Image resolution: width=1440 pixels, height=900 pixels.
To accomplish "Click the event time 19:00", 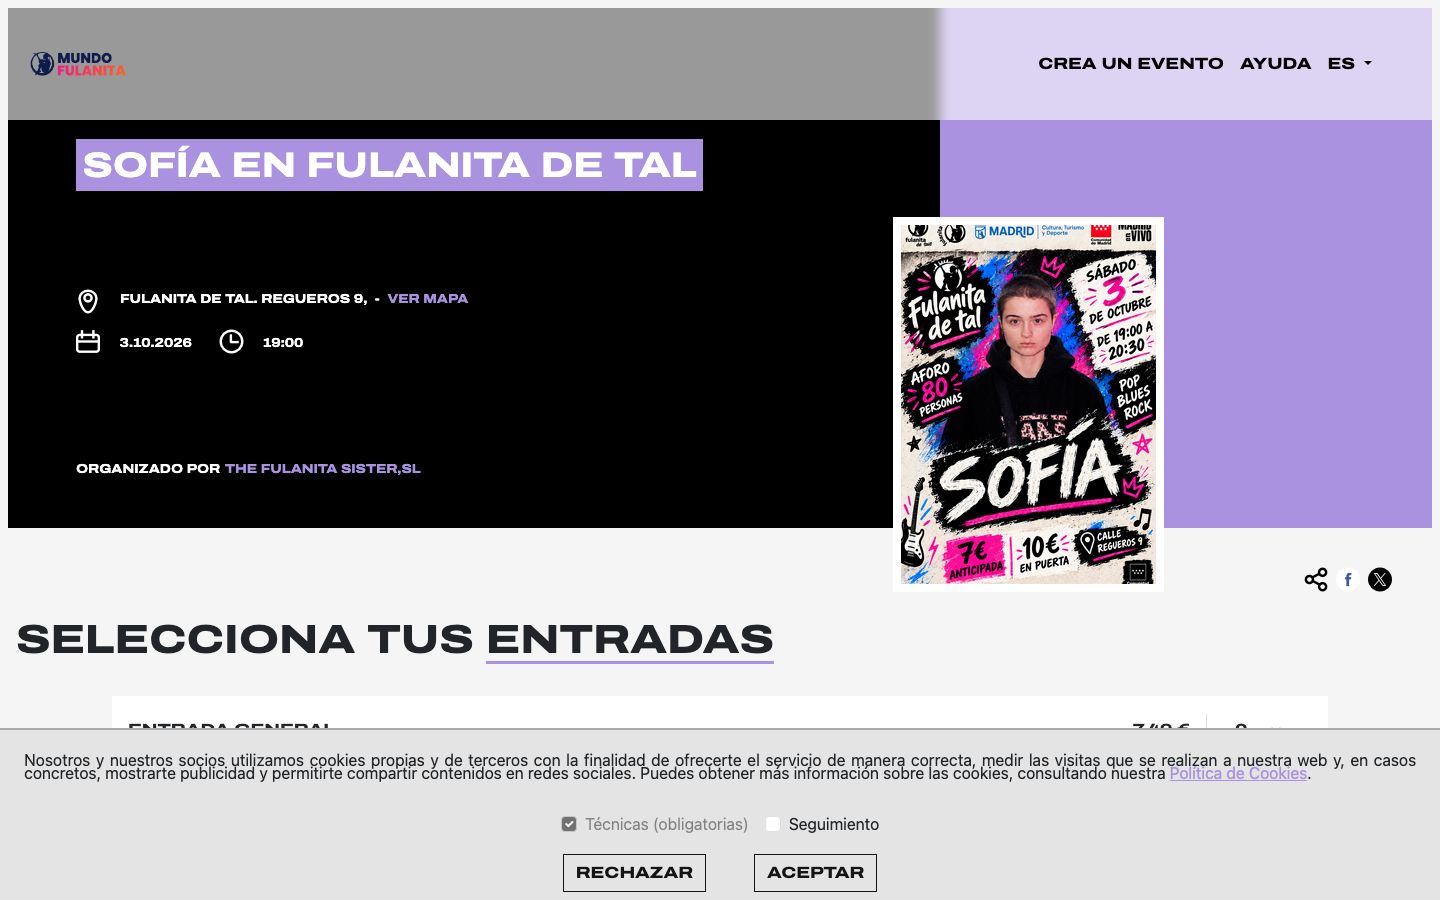I will tap(283, 342).
